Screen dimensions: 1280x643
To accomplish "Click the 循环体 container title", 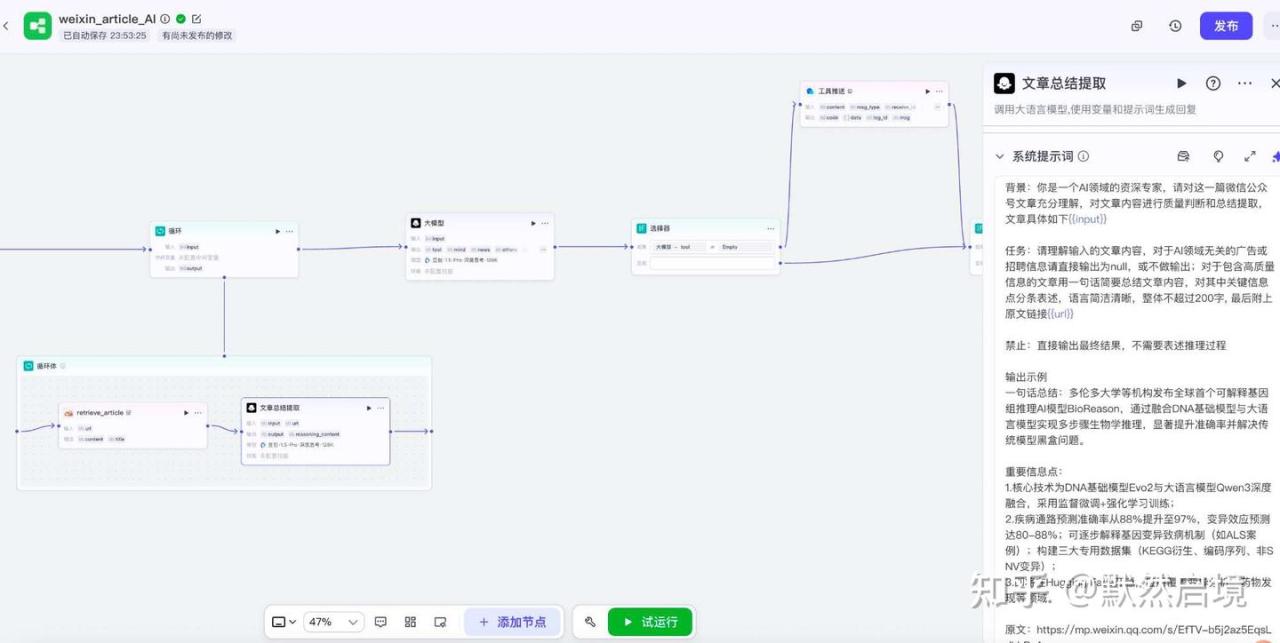I will (47, 366).
